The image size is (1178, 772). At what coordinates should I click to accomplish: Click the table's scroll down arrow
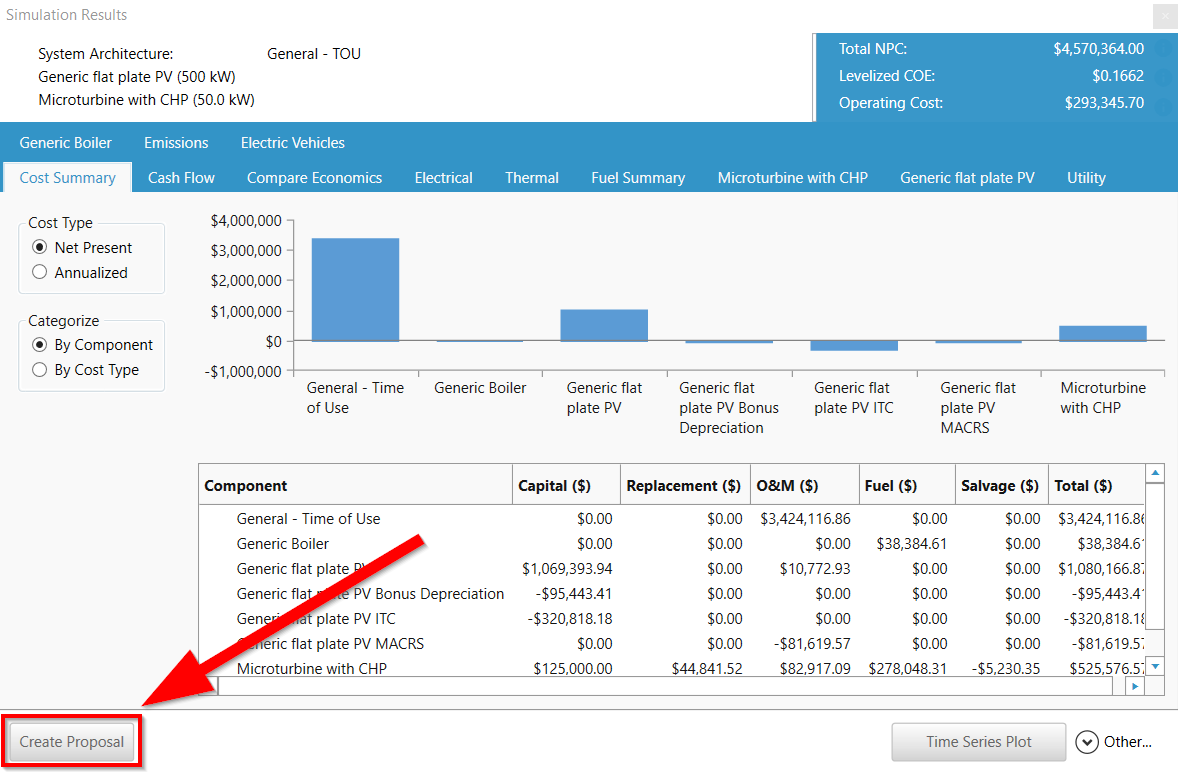click(1155, 666)
